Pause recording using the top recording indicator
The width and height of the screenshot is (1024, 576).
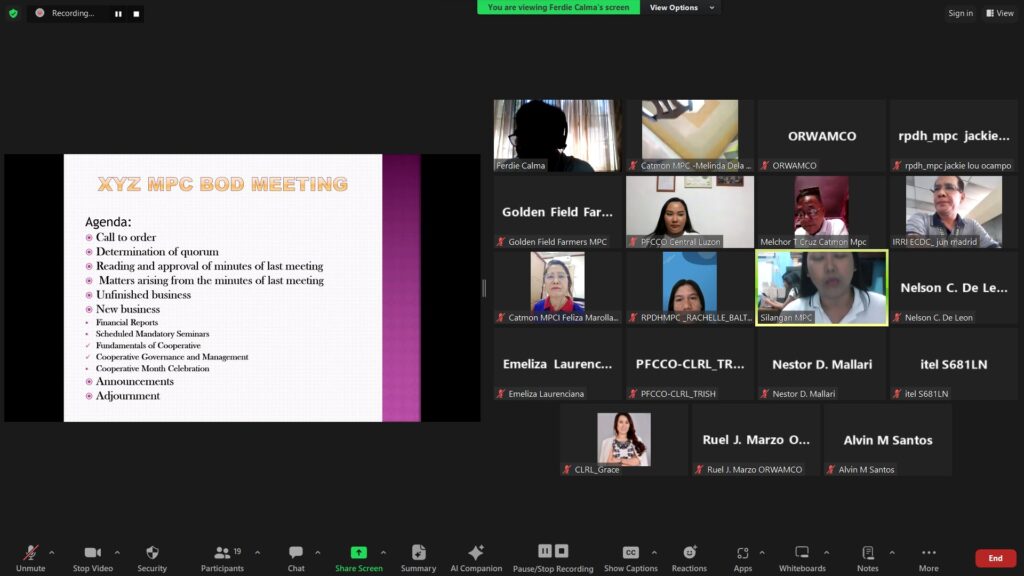click(118, 14)
